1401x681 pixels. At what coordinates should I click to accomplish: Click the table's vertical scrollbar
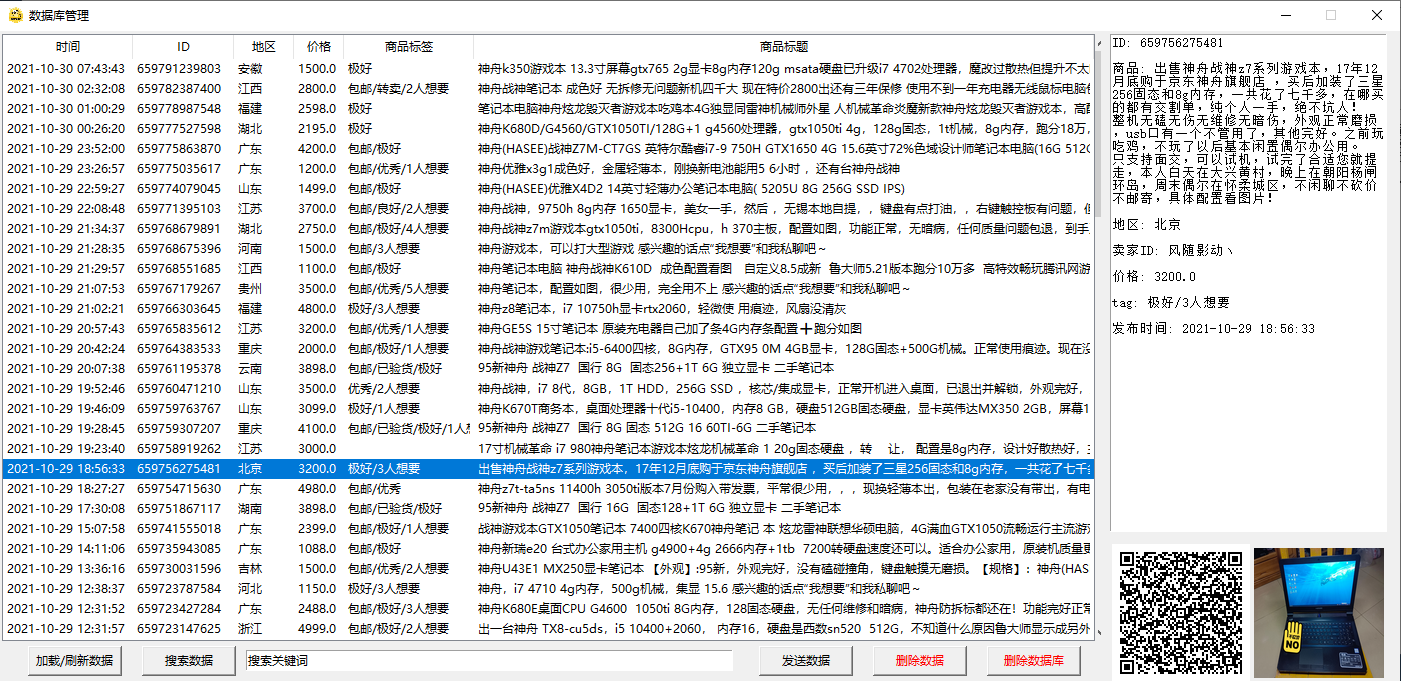(1100, 338)
